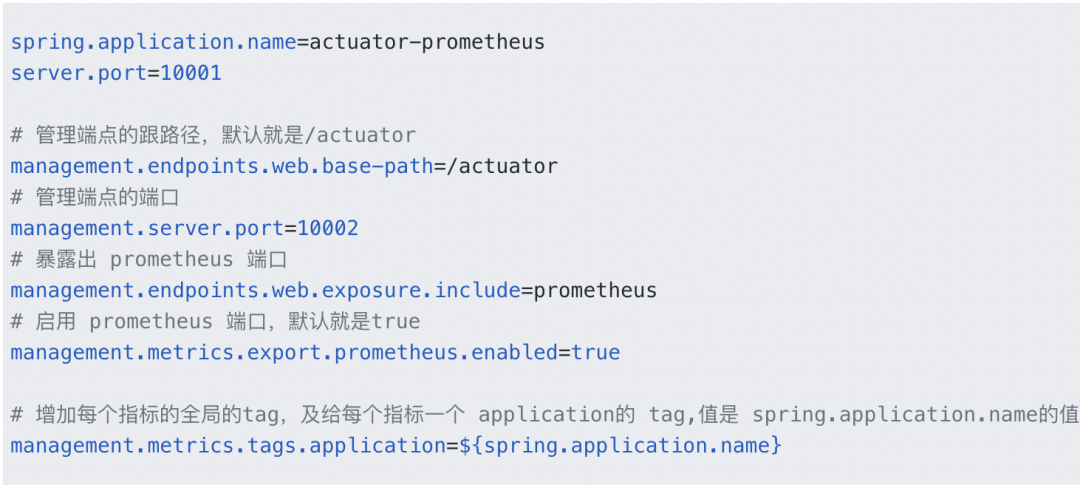Click the actuator-prometheus value text
The height and width of the screenshot is (485, 1080).
(428, 42)
